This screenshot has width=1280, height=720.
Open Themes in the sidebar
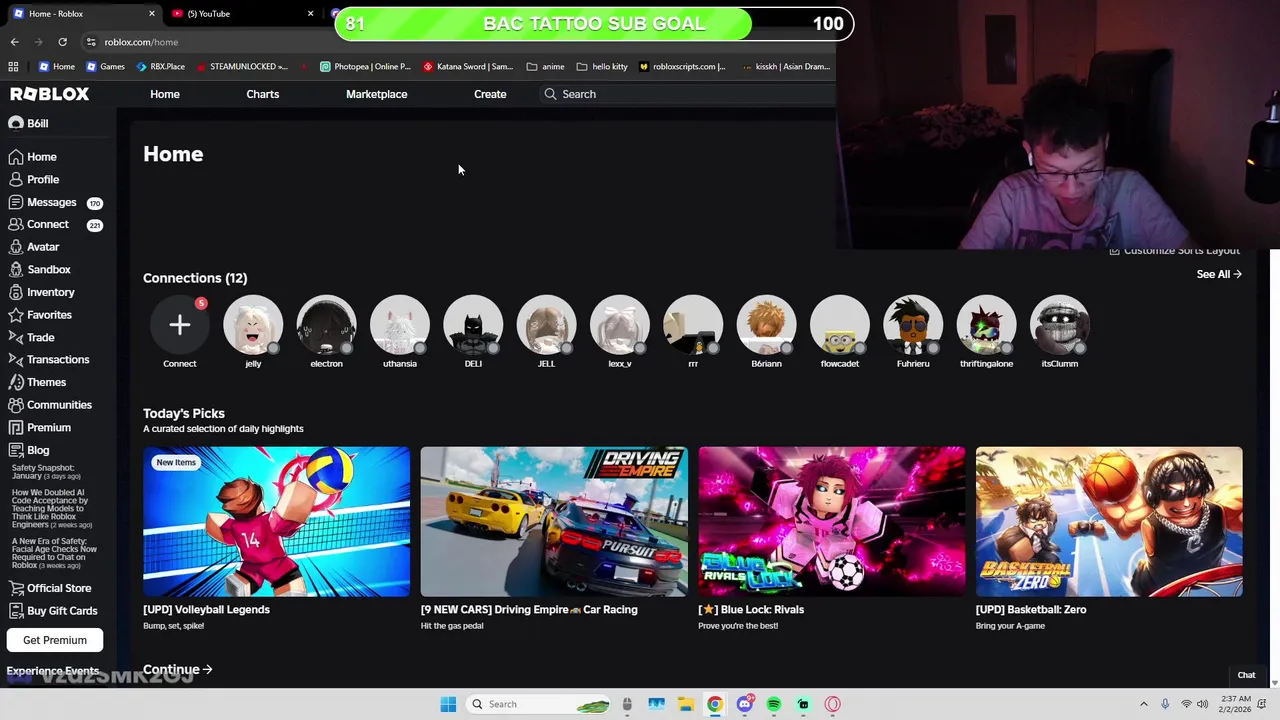coord(38,382)
